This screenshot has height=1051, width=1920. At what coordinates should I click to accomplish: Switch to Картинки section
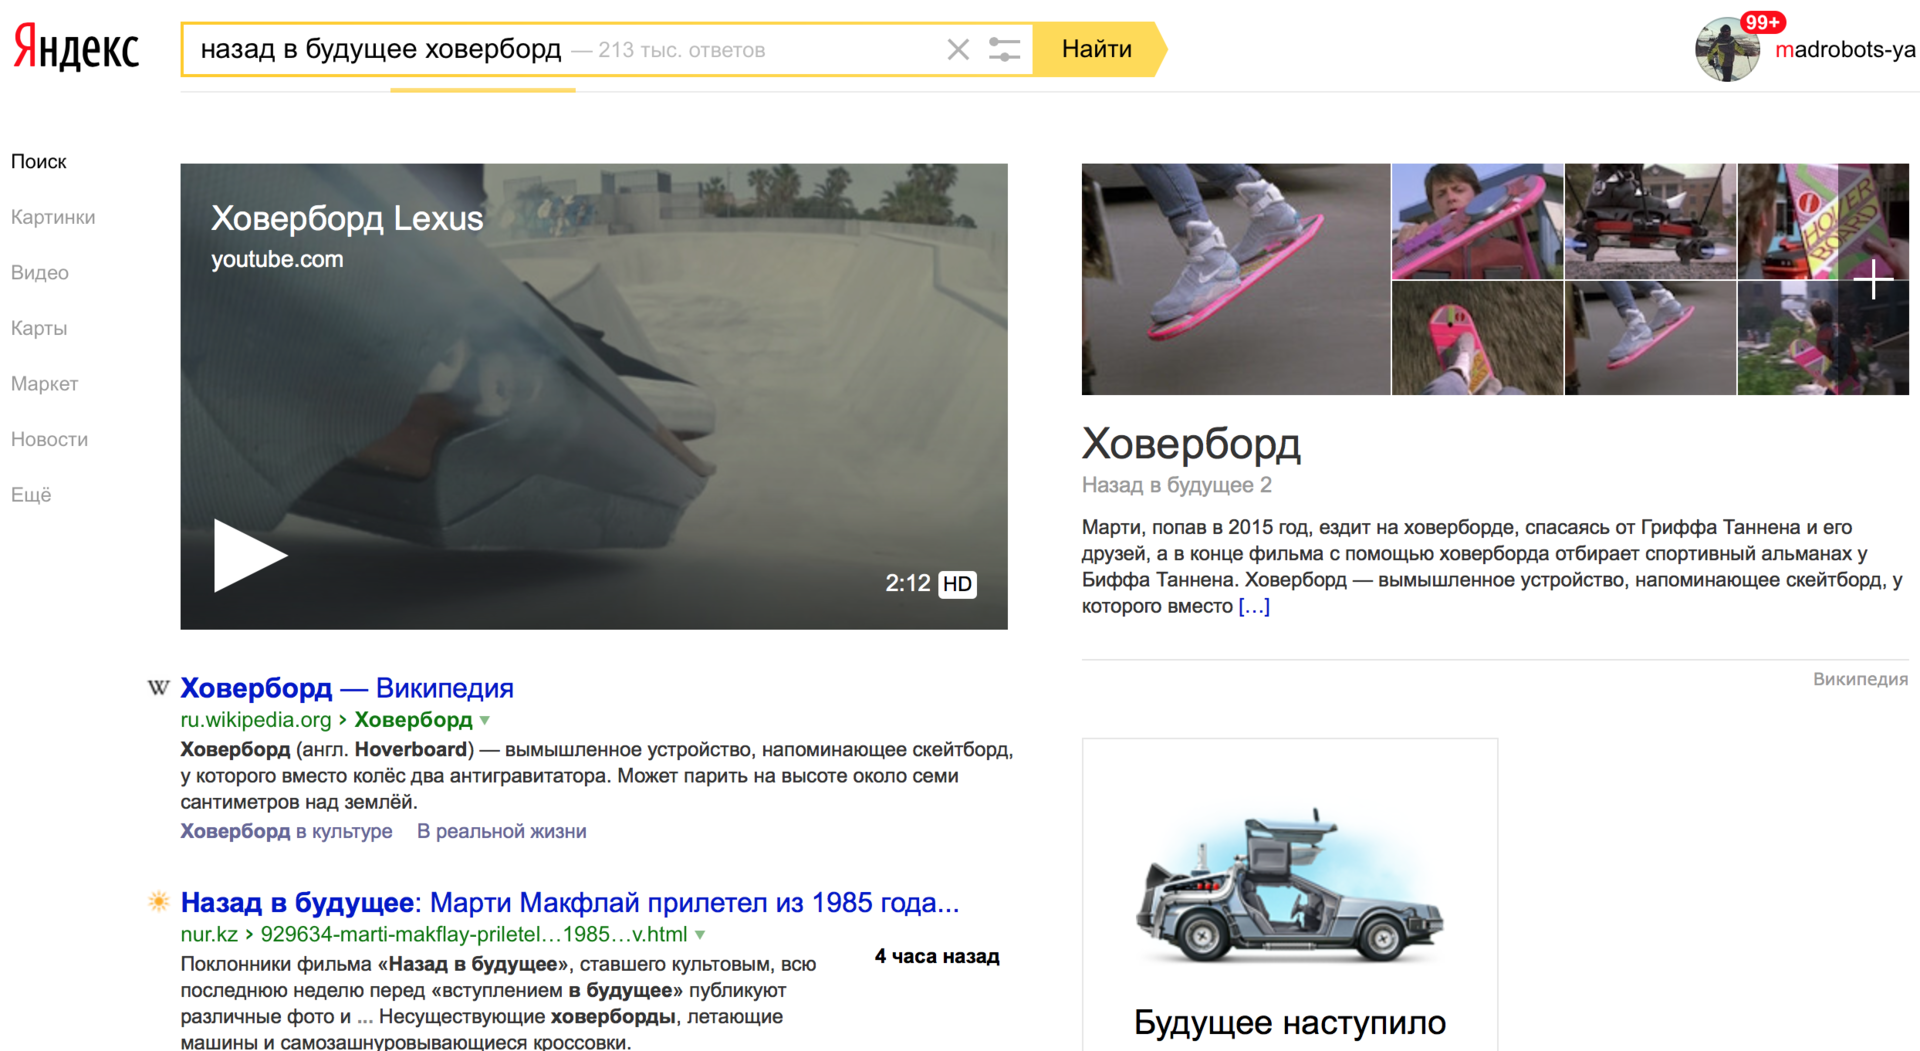(x=53, y=217)
